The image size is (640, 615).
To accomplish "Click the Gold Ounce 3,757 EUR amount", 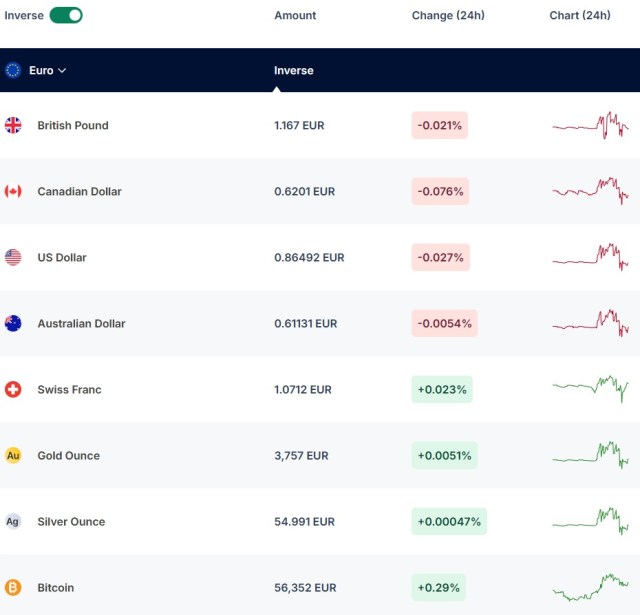I will tap(301, 455).
